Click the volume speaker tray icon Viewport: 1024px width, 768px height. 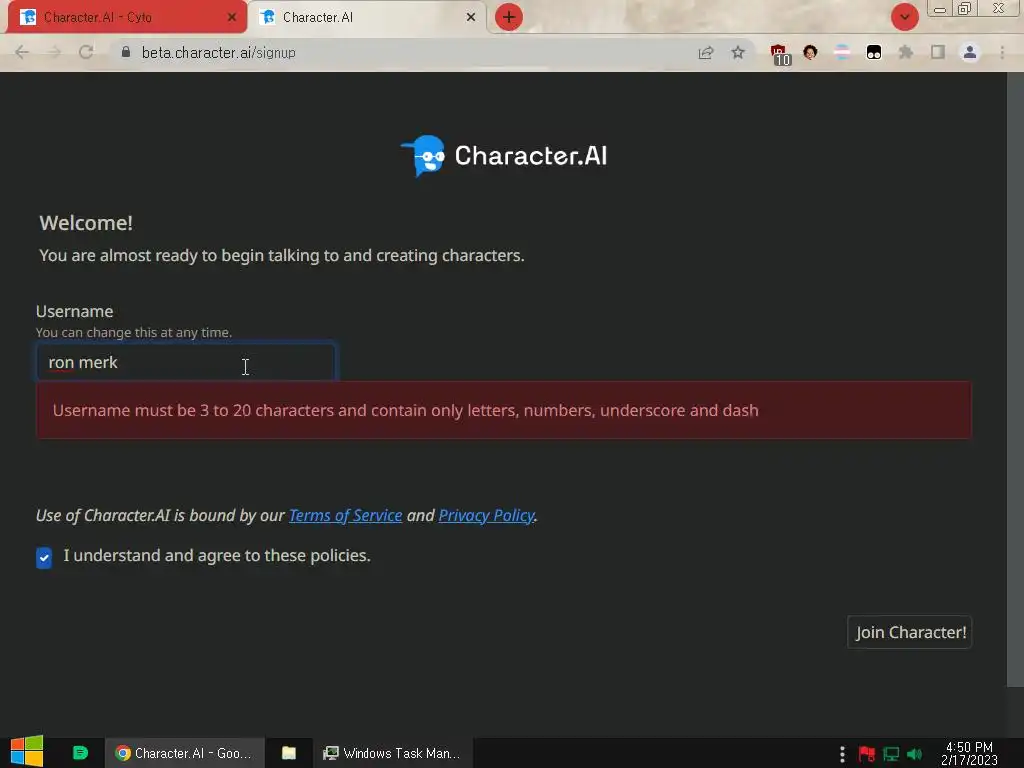point(914,754)
